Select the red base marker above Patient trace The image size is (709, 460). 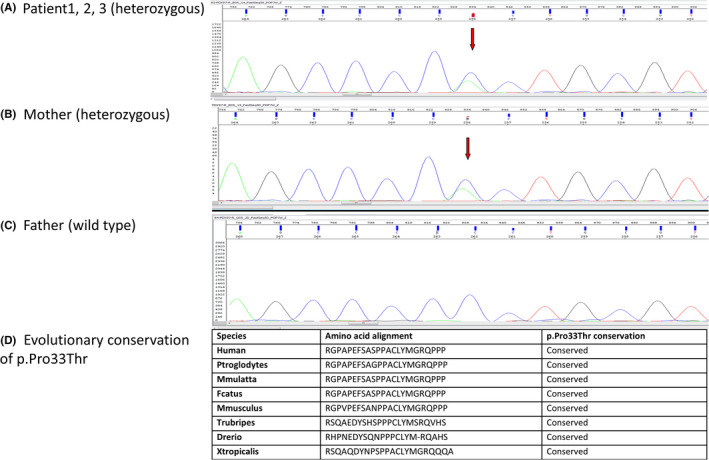tap(471, 17)
